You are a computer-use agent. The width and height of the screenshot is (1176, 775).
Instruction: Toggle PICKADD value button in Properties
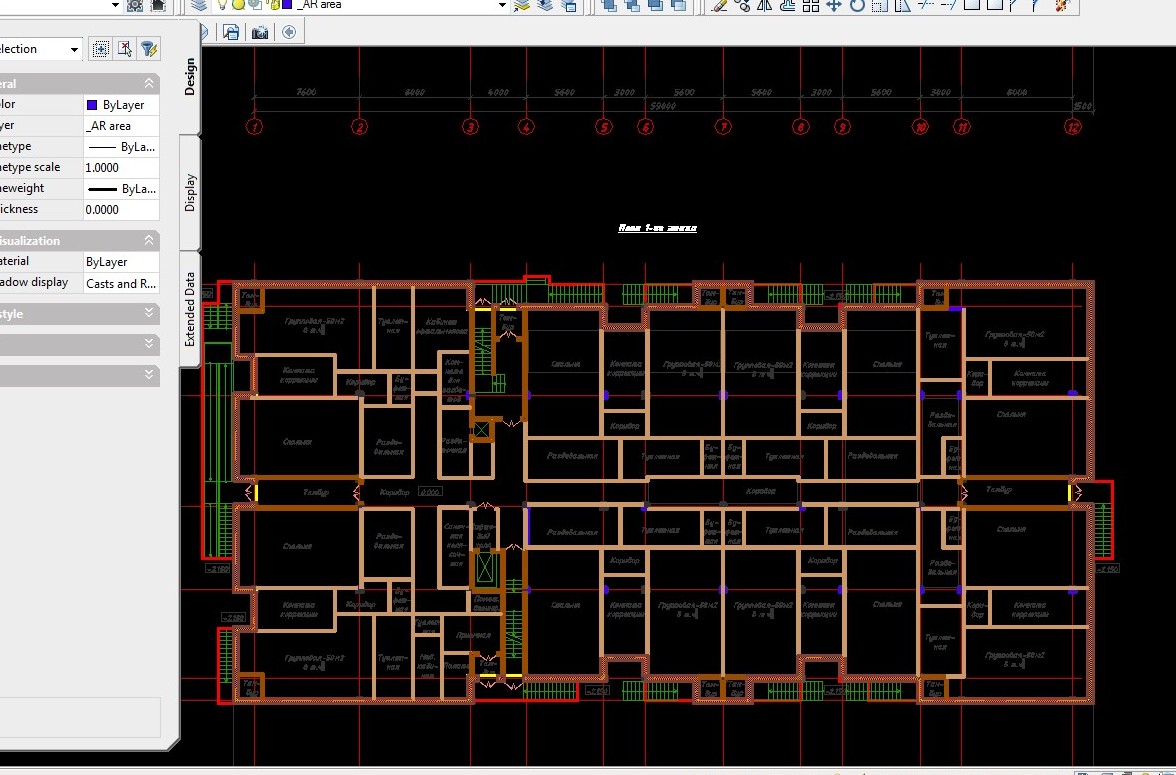coord(100,49)
